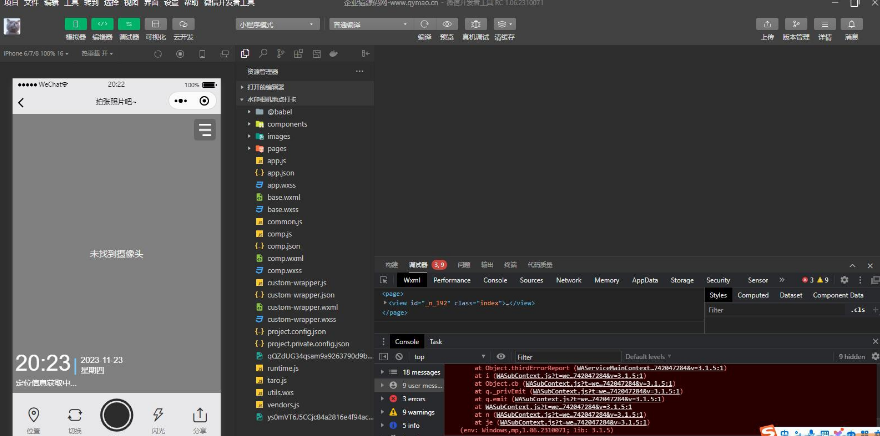Click the cloud development toolbar icon
This screenshot has height=436, width=880.
point(183,23)
